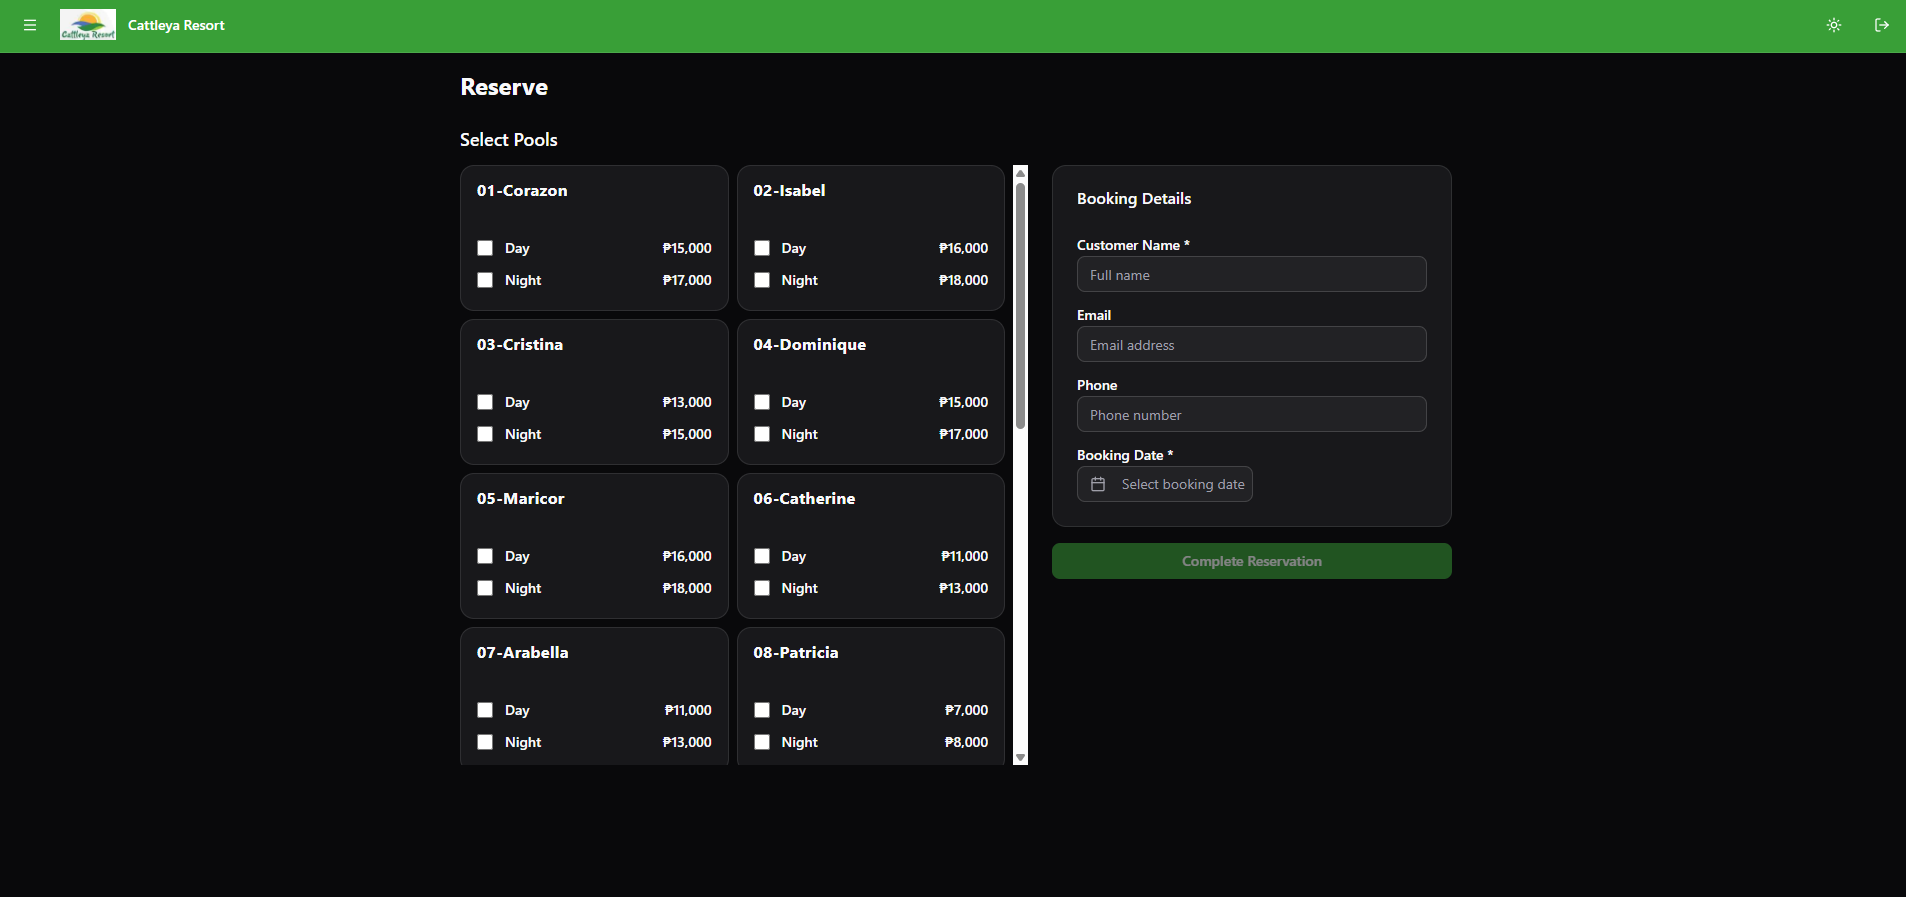Check Day for 03-Cristina pool
Viewport: 1906px width, 897px height.
point(485,402)
